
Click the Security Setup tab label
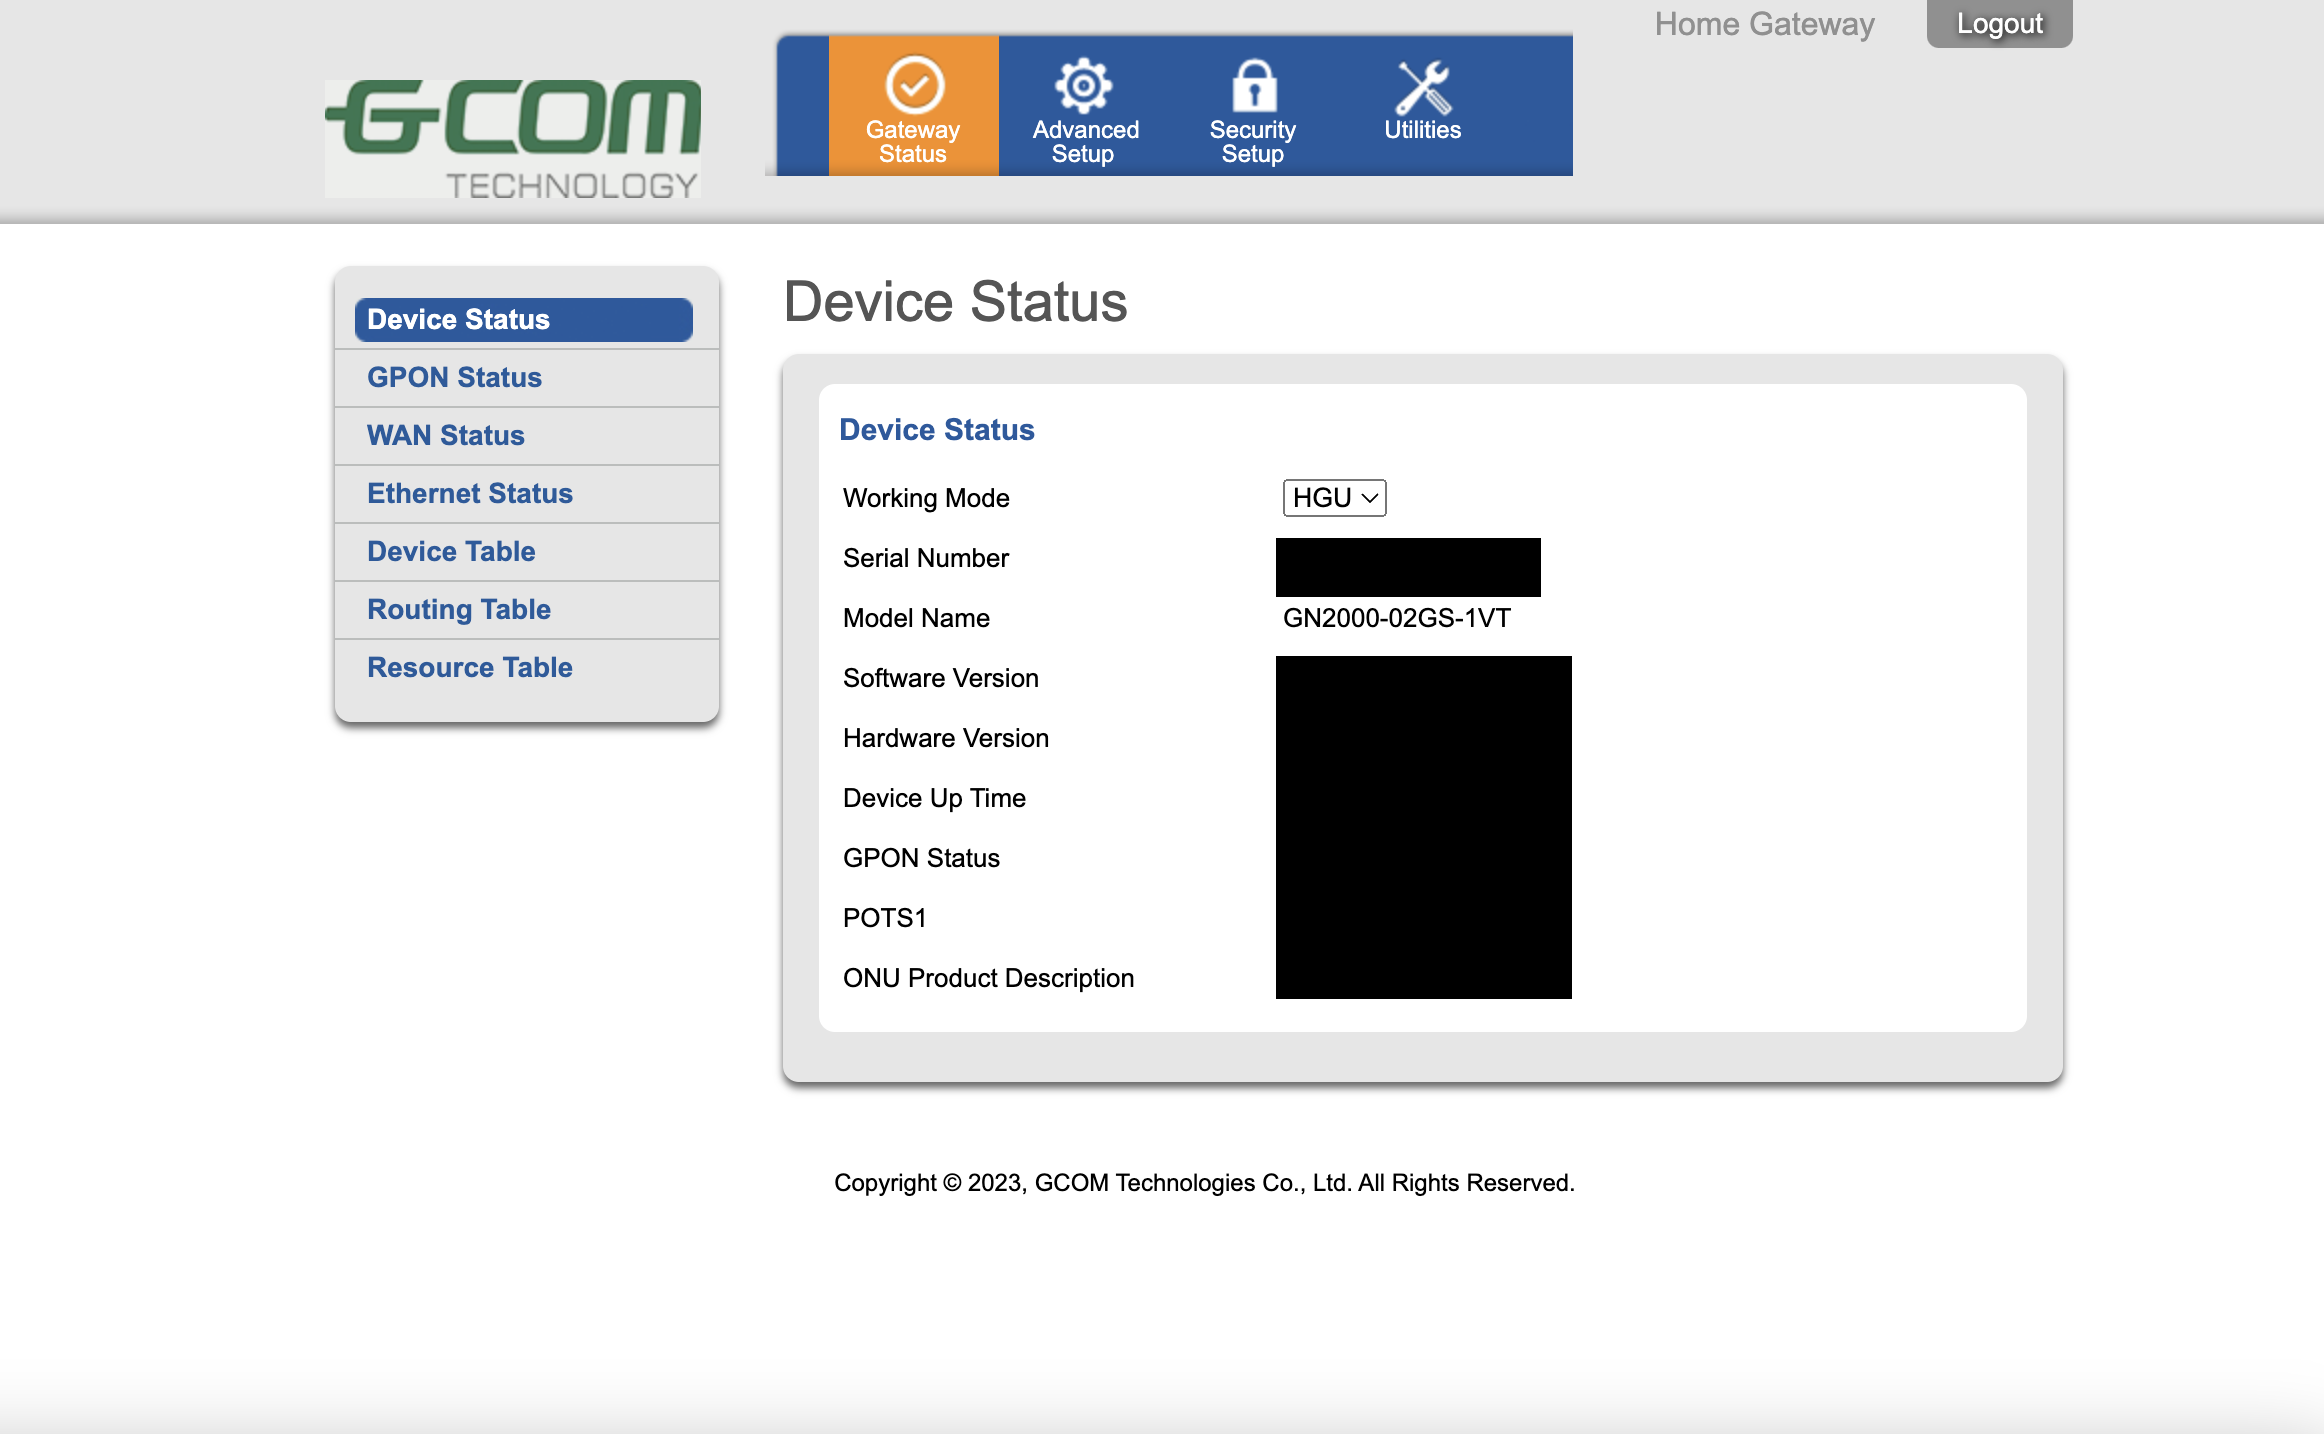[1252, 142]
